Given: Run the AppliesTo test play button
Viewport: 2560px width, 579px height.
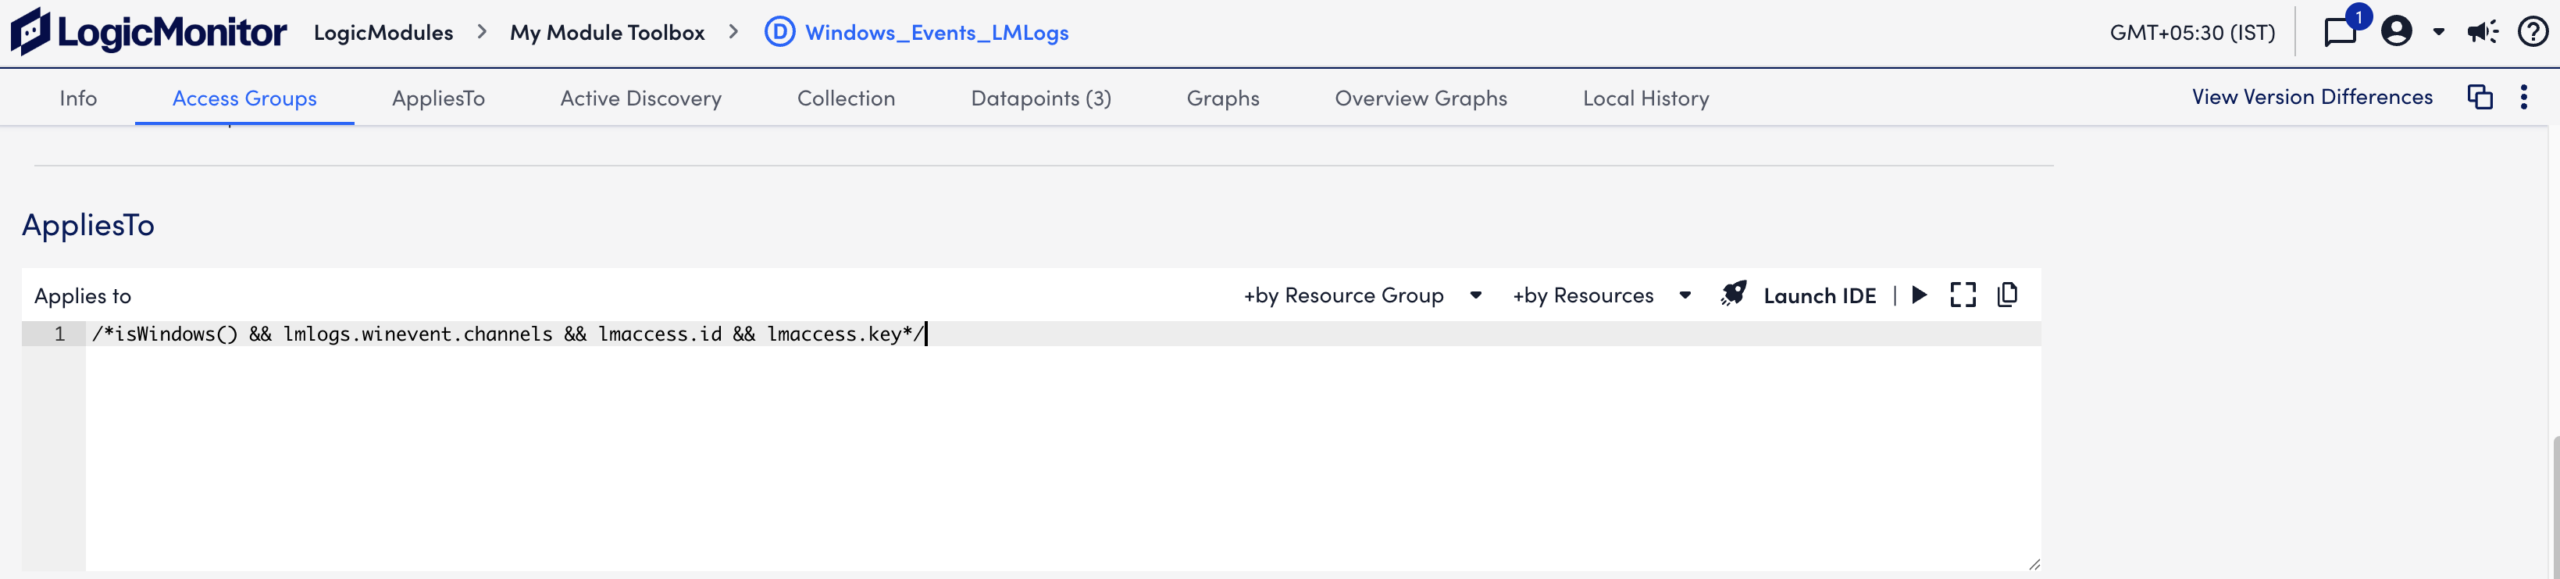Looking at the screenshot, I should (1919, 295).
